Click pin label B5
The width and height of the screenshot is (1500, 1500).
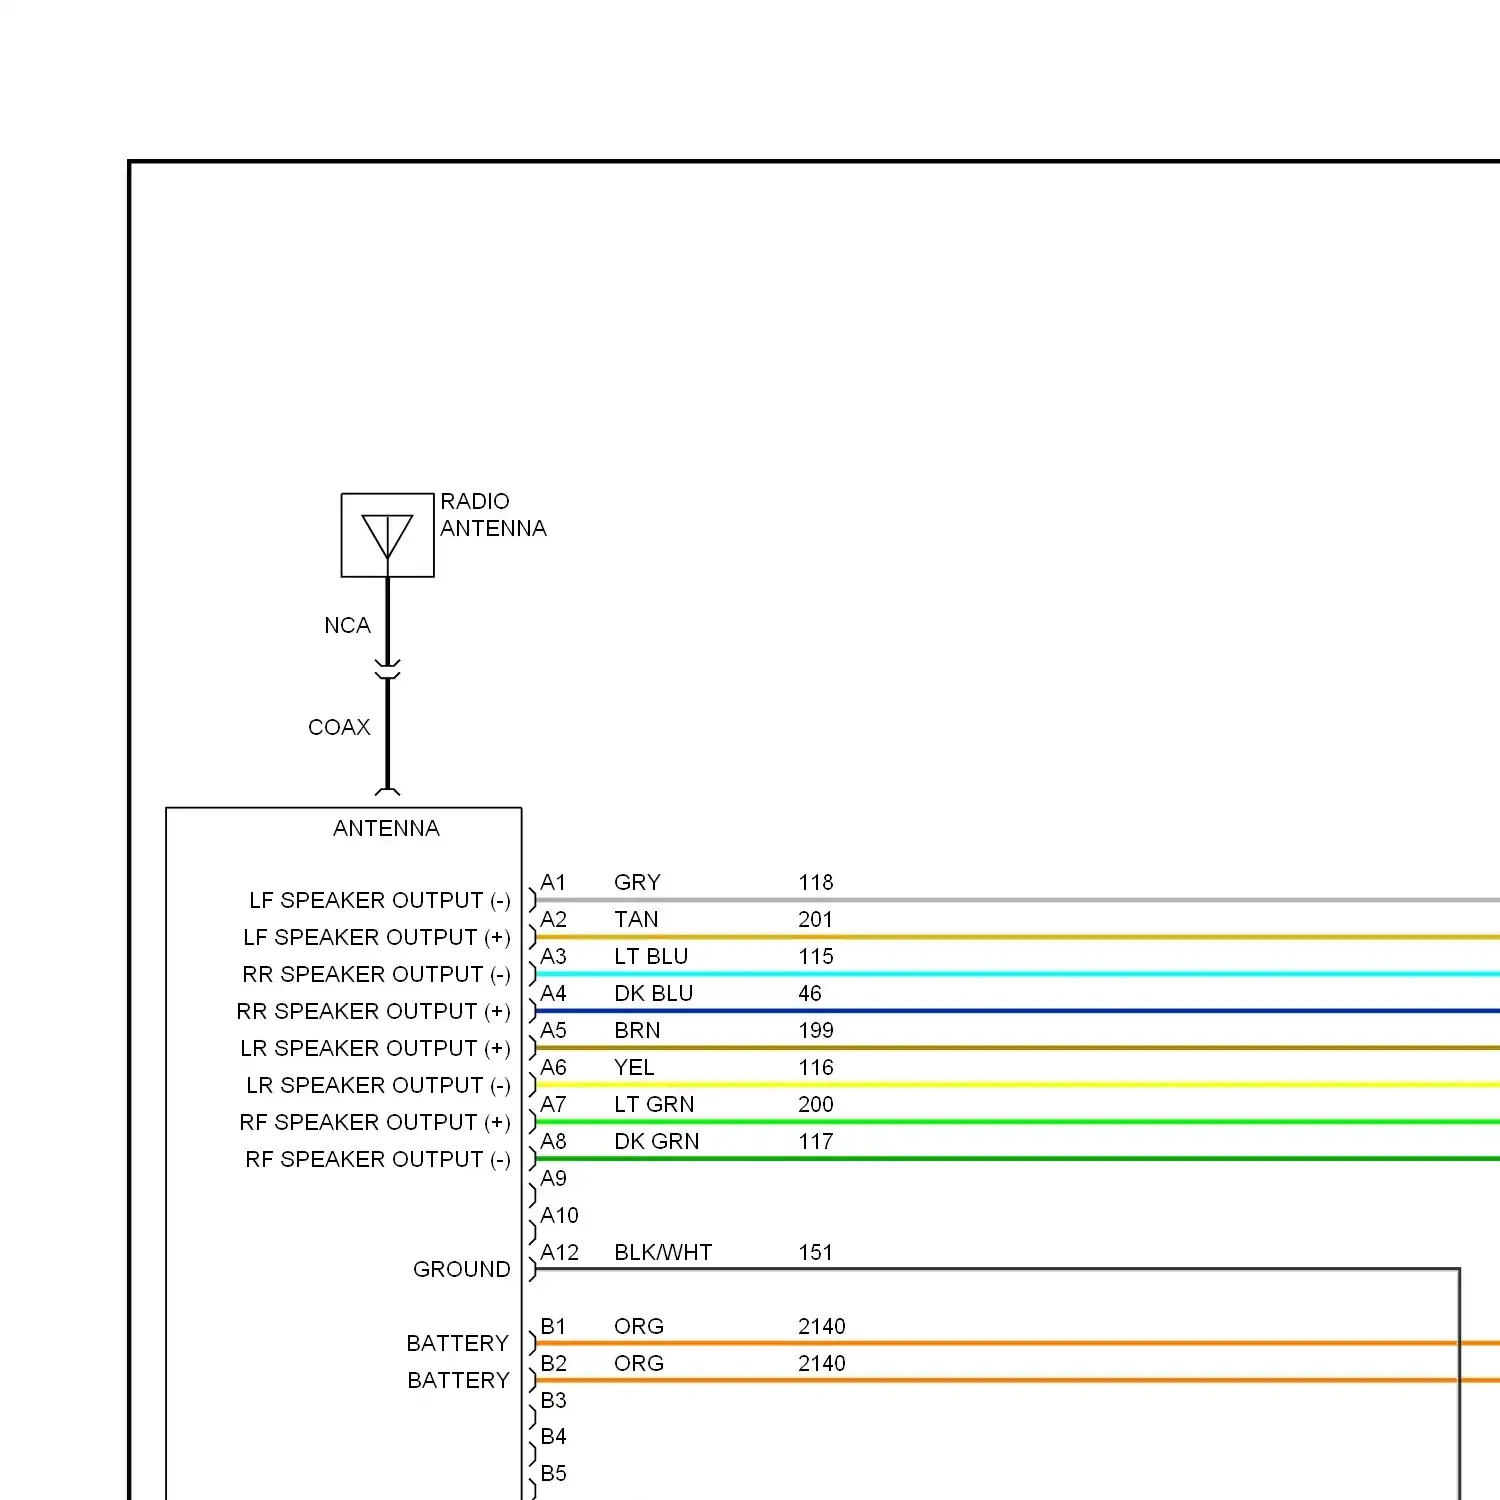click(x=554, y=1474)
